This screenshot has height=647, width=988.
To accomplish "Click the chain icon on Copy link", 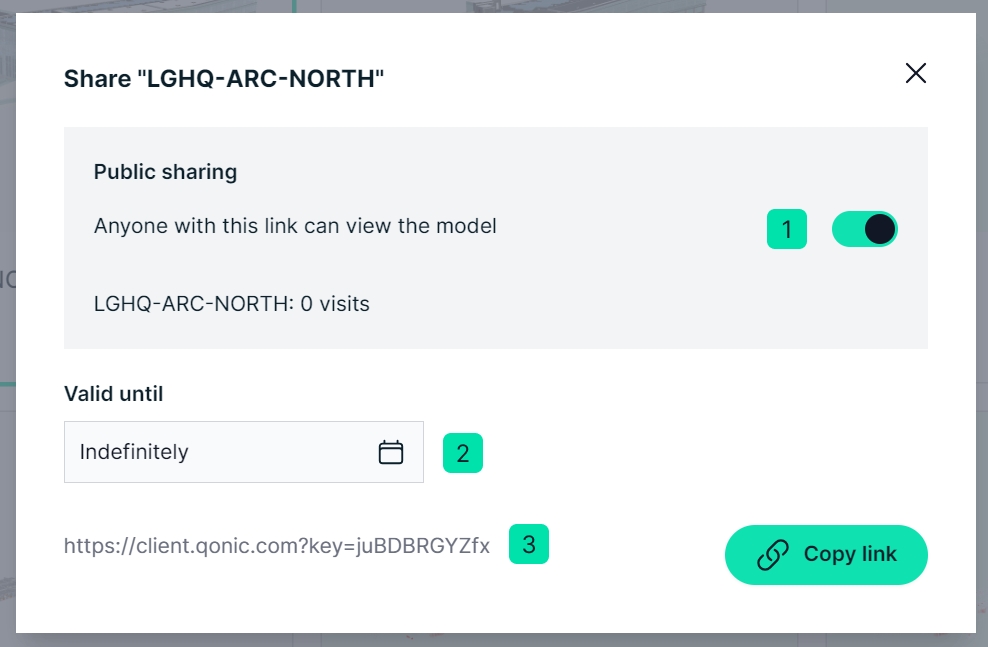I will 773,554.
